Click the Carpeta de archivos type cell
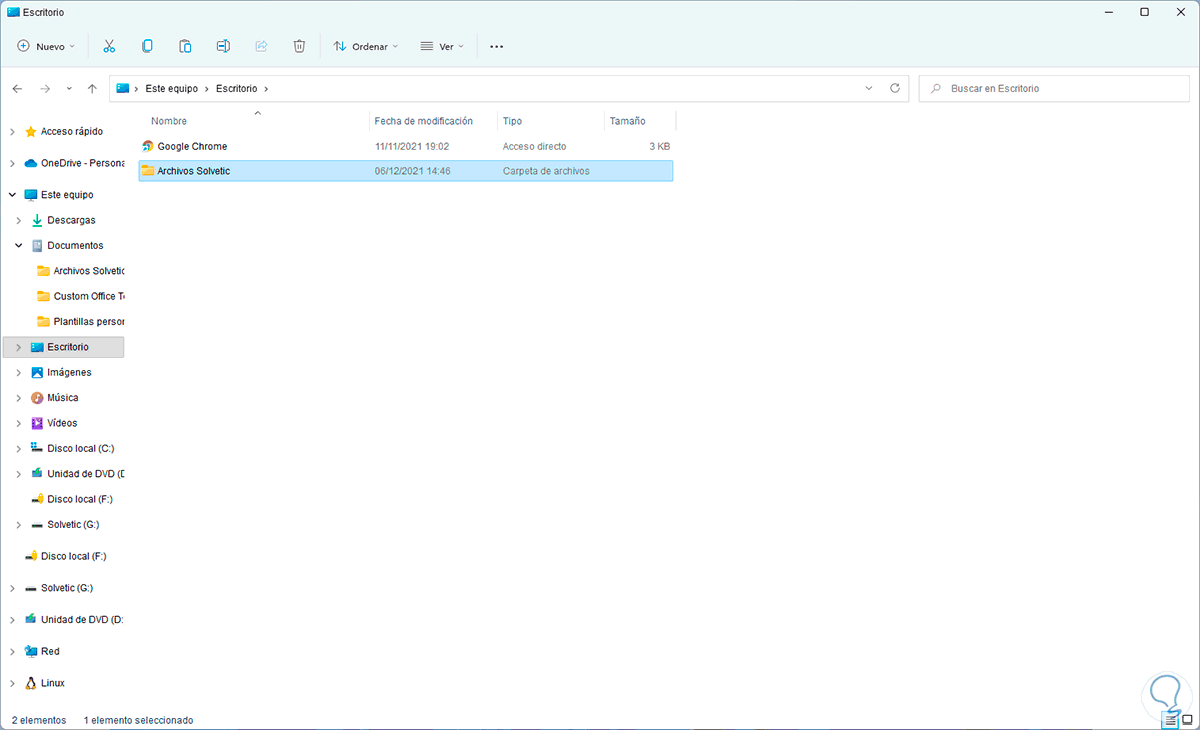Image resolution: width=1200 pixels, height=730 pixels. (x=546, y=171)
